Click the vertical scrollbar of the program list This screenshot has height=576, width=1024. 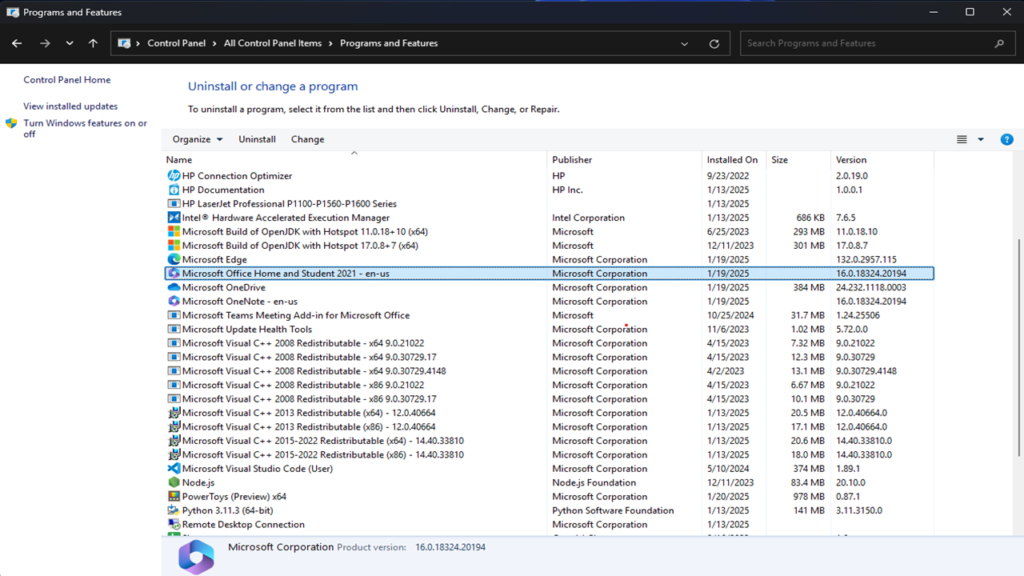click(1018, 348)
